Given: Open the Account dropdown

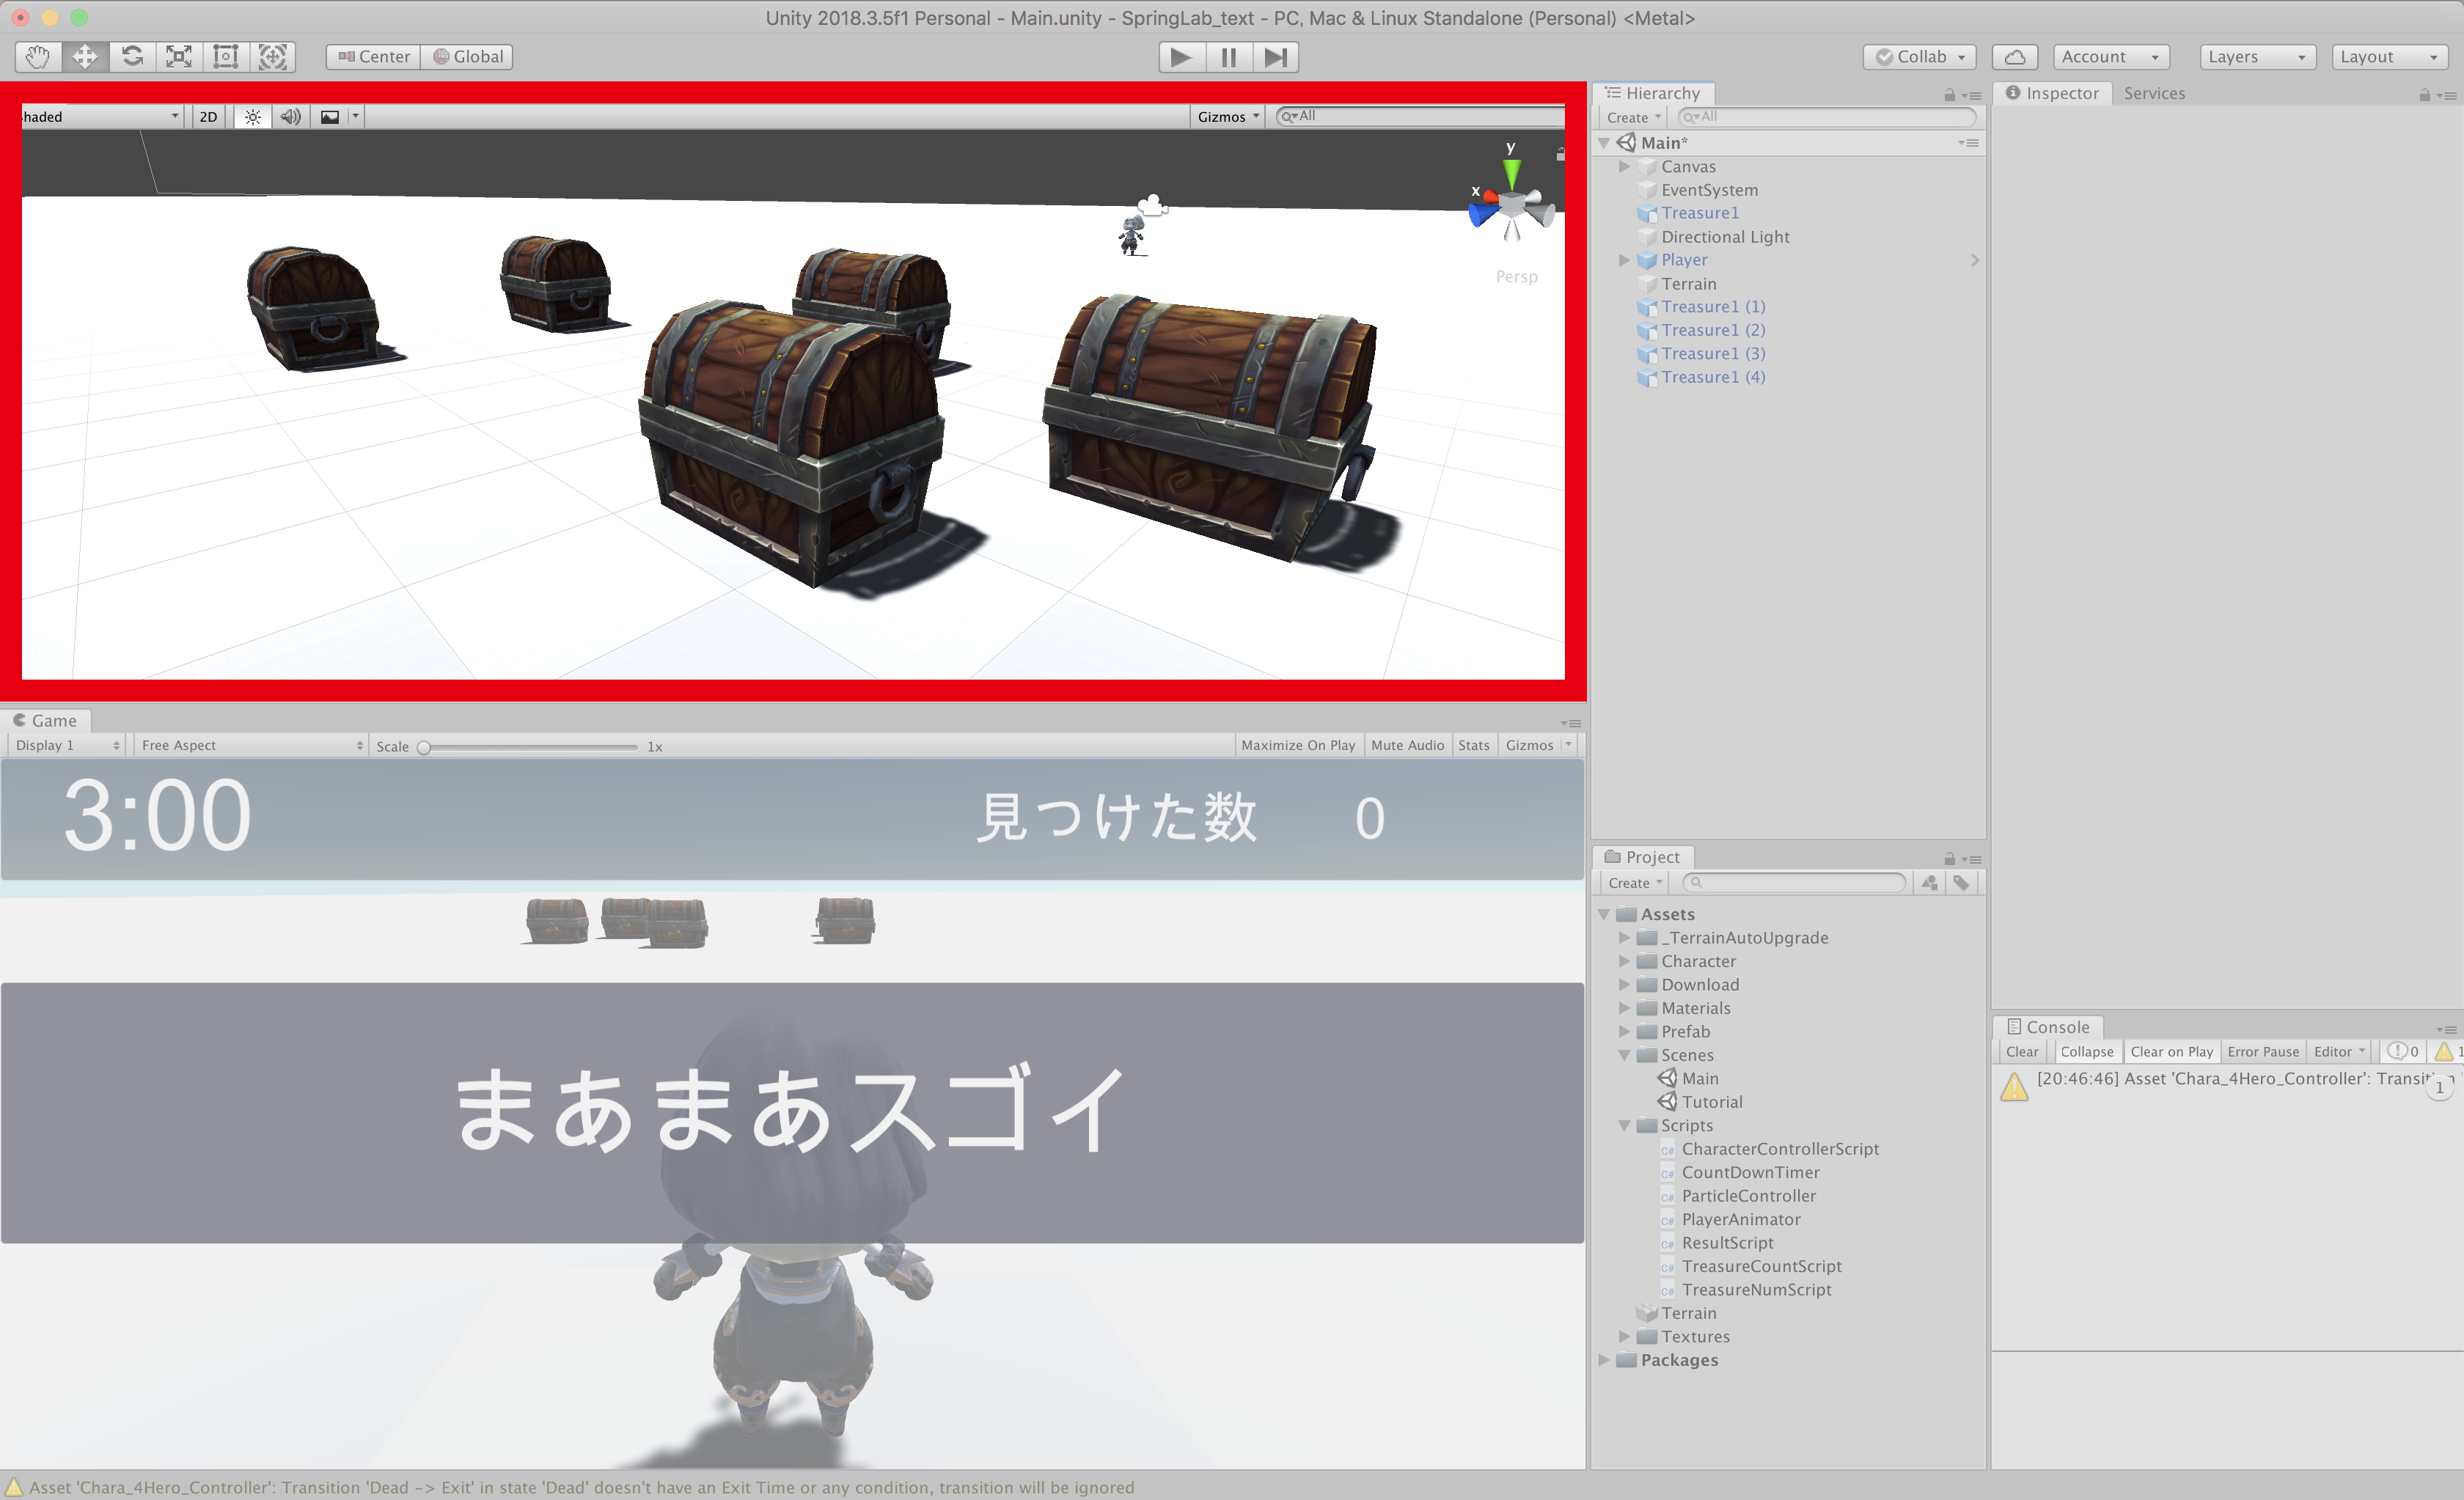Looking at the screenshot, I should coord(2110,57).
